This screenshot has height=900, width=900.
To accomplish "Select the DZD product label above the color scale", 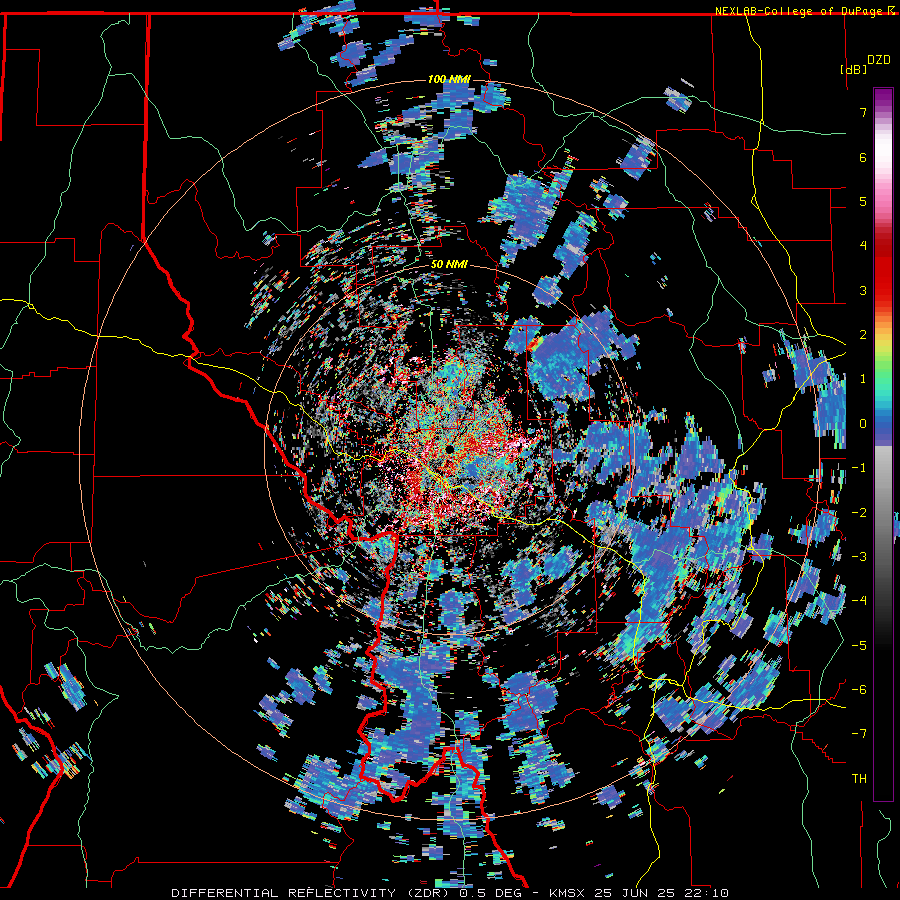I will point(879,60).
